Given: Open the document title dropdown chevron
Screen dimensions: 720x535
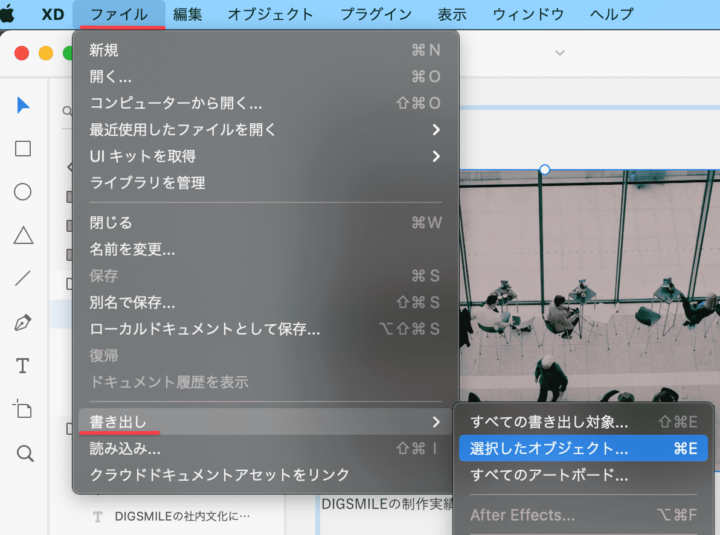Looking at the screenshot, I should pos(559,53).
